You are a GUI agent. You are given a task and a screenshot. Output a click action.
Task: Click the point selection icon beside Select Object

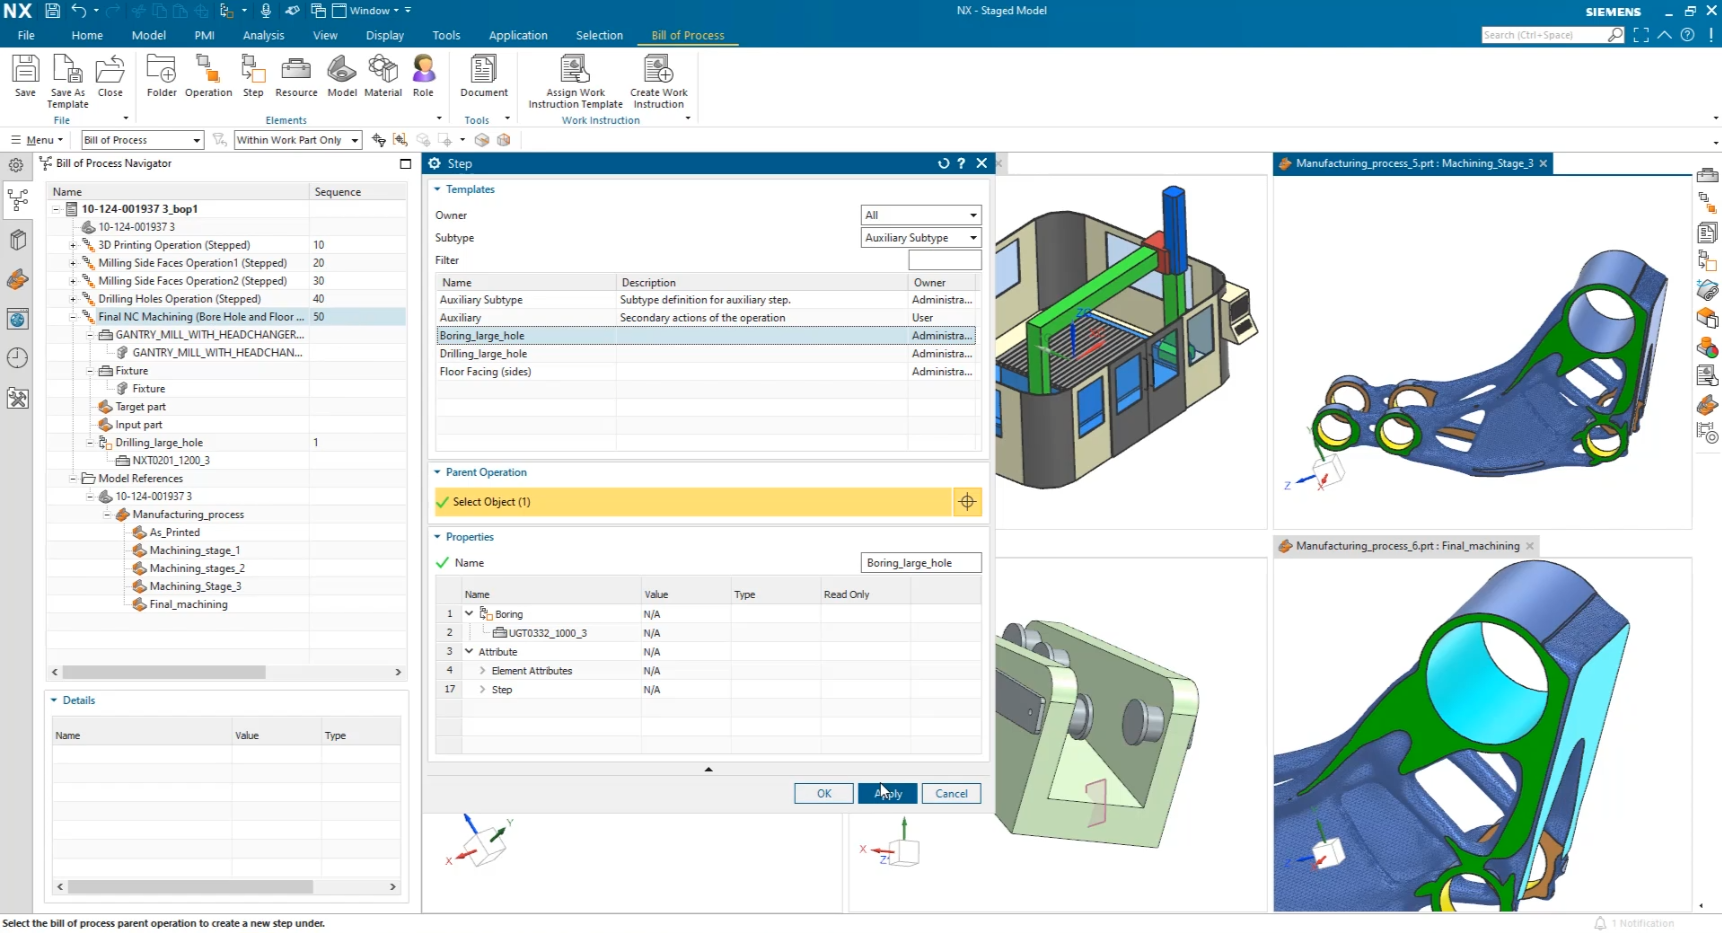(x=966, y=501)
